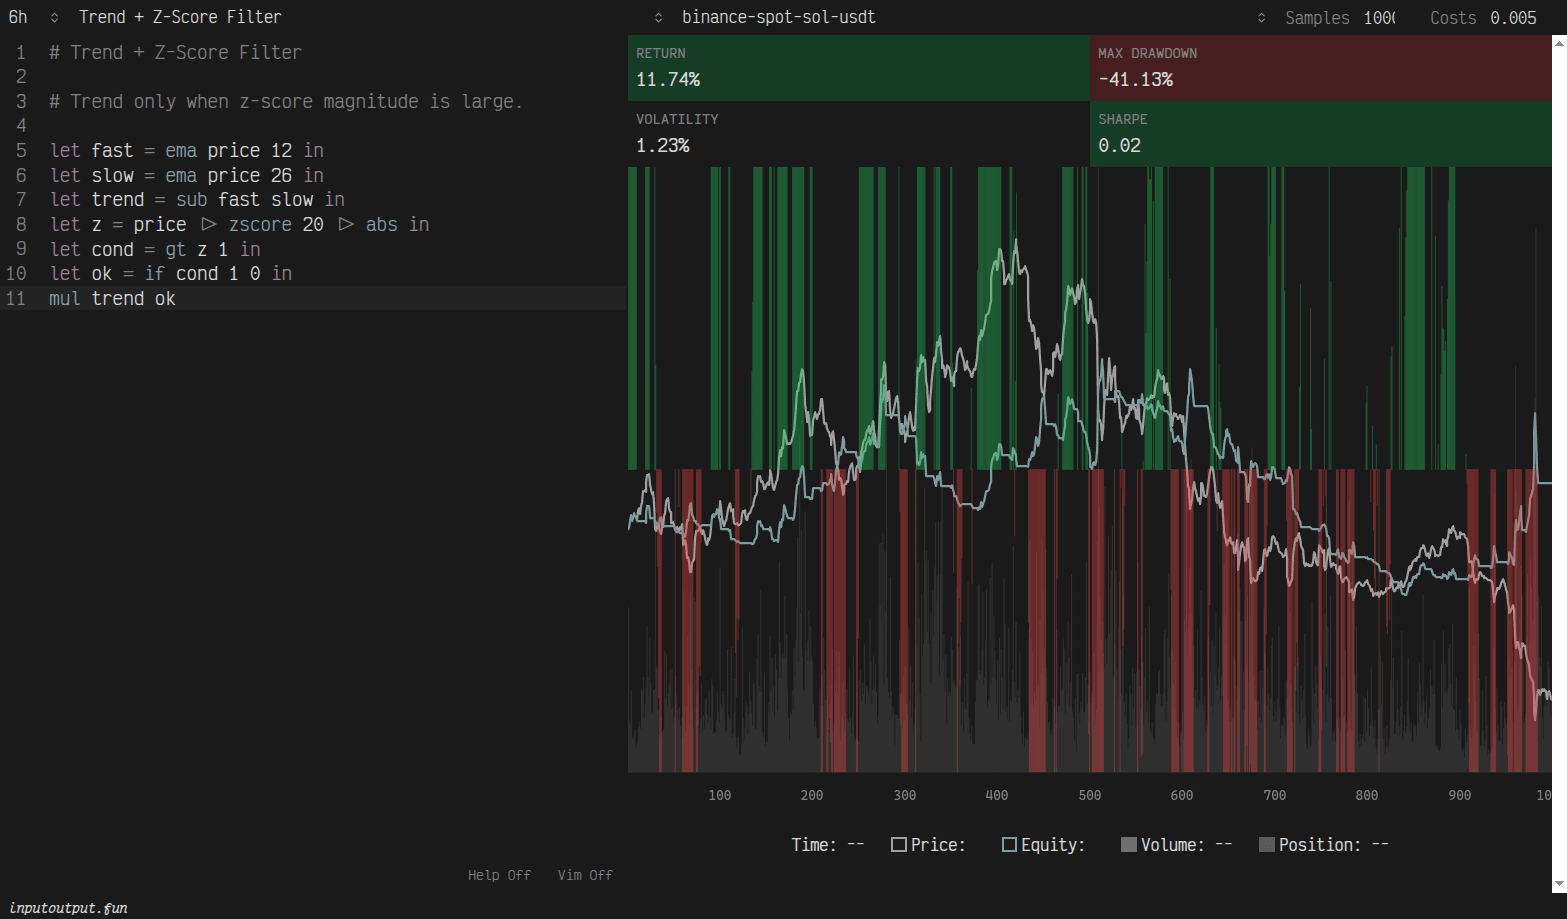Viewport: 1567px width, 919px height.
Task: Toggle the Help Off switch
Action: coord(499,875)
